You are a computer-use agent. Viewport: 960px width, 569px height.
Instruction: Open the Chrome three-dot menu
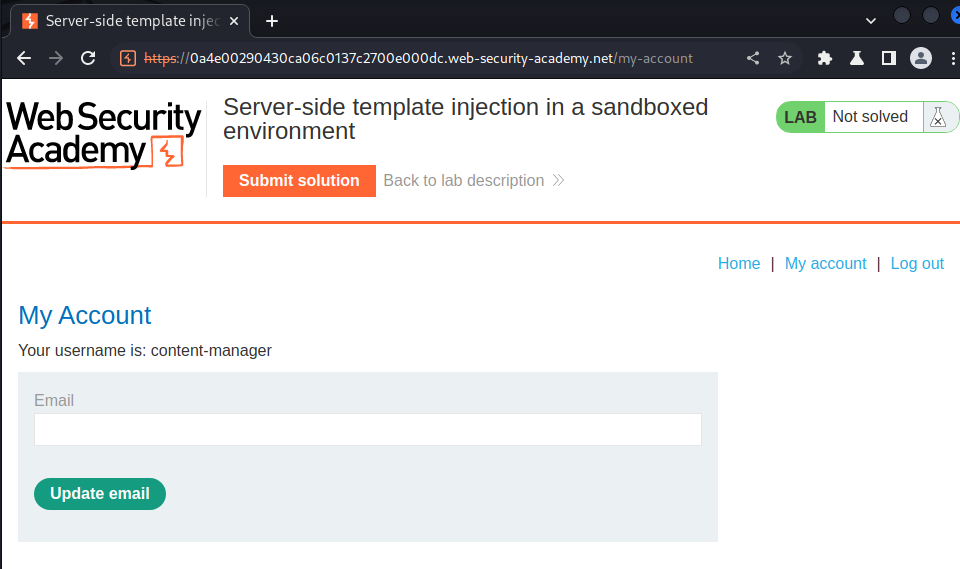tap(953, 58)
